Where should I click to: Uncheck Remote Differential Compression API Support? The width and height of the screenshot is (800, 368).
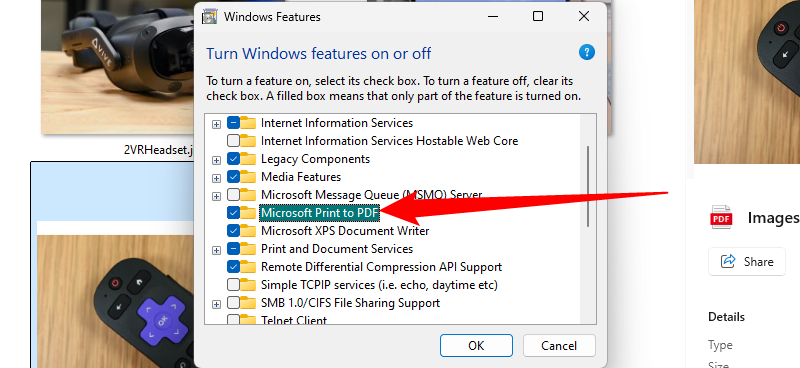click(233, 267)
